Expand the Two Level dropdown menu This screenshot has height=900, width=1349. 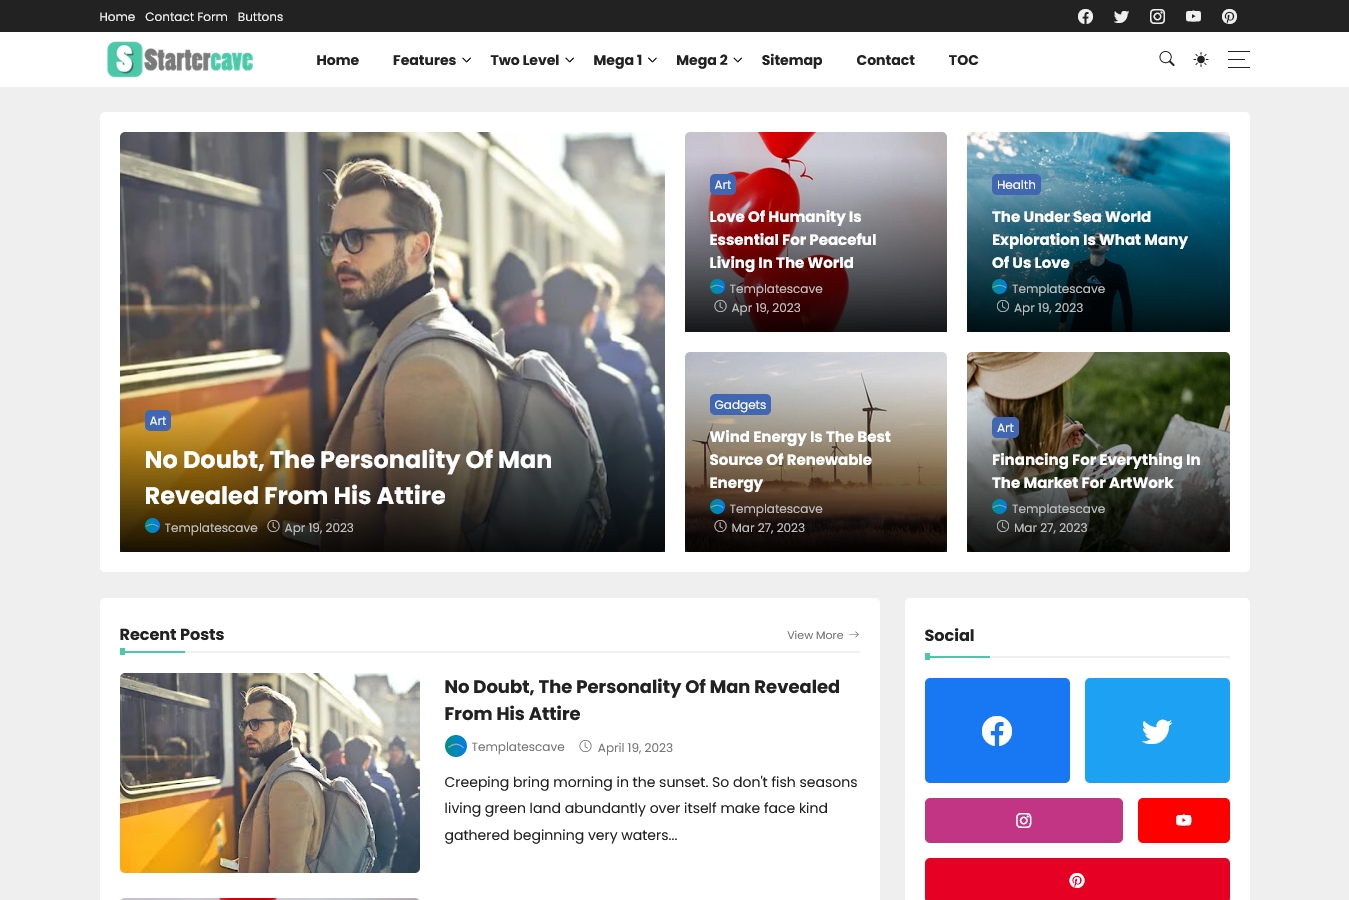(x=524, y=60)
